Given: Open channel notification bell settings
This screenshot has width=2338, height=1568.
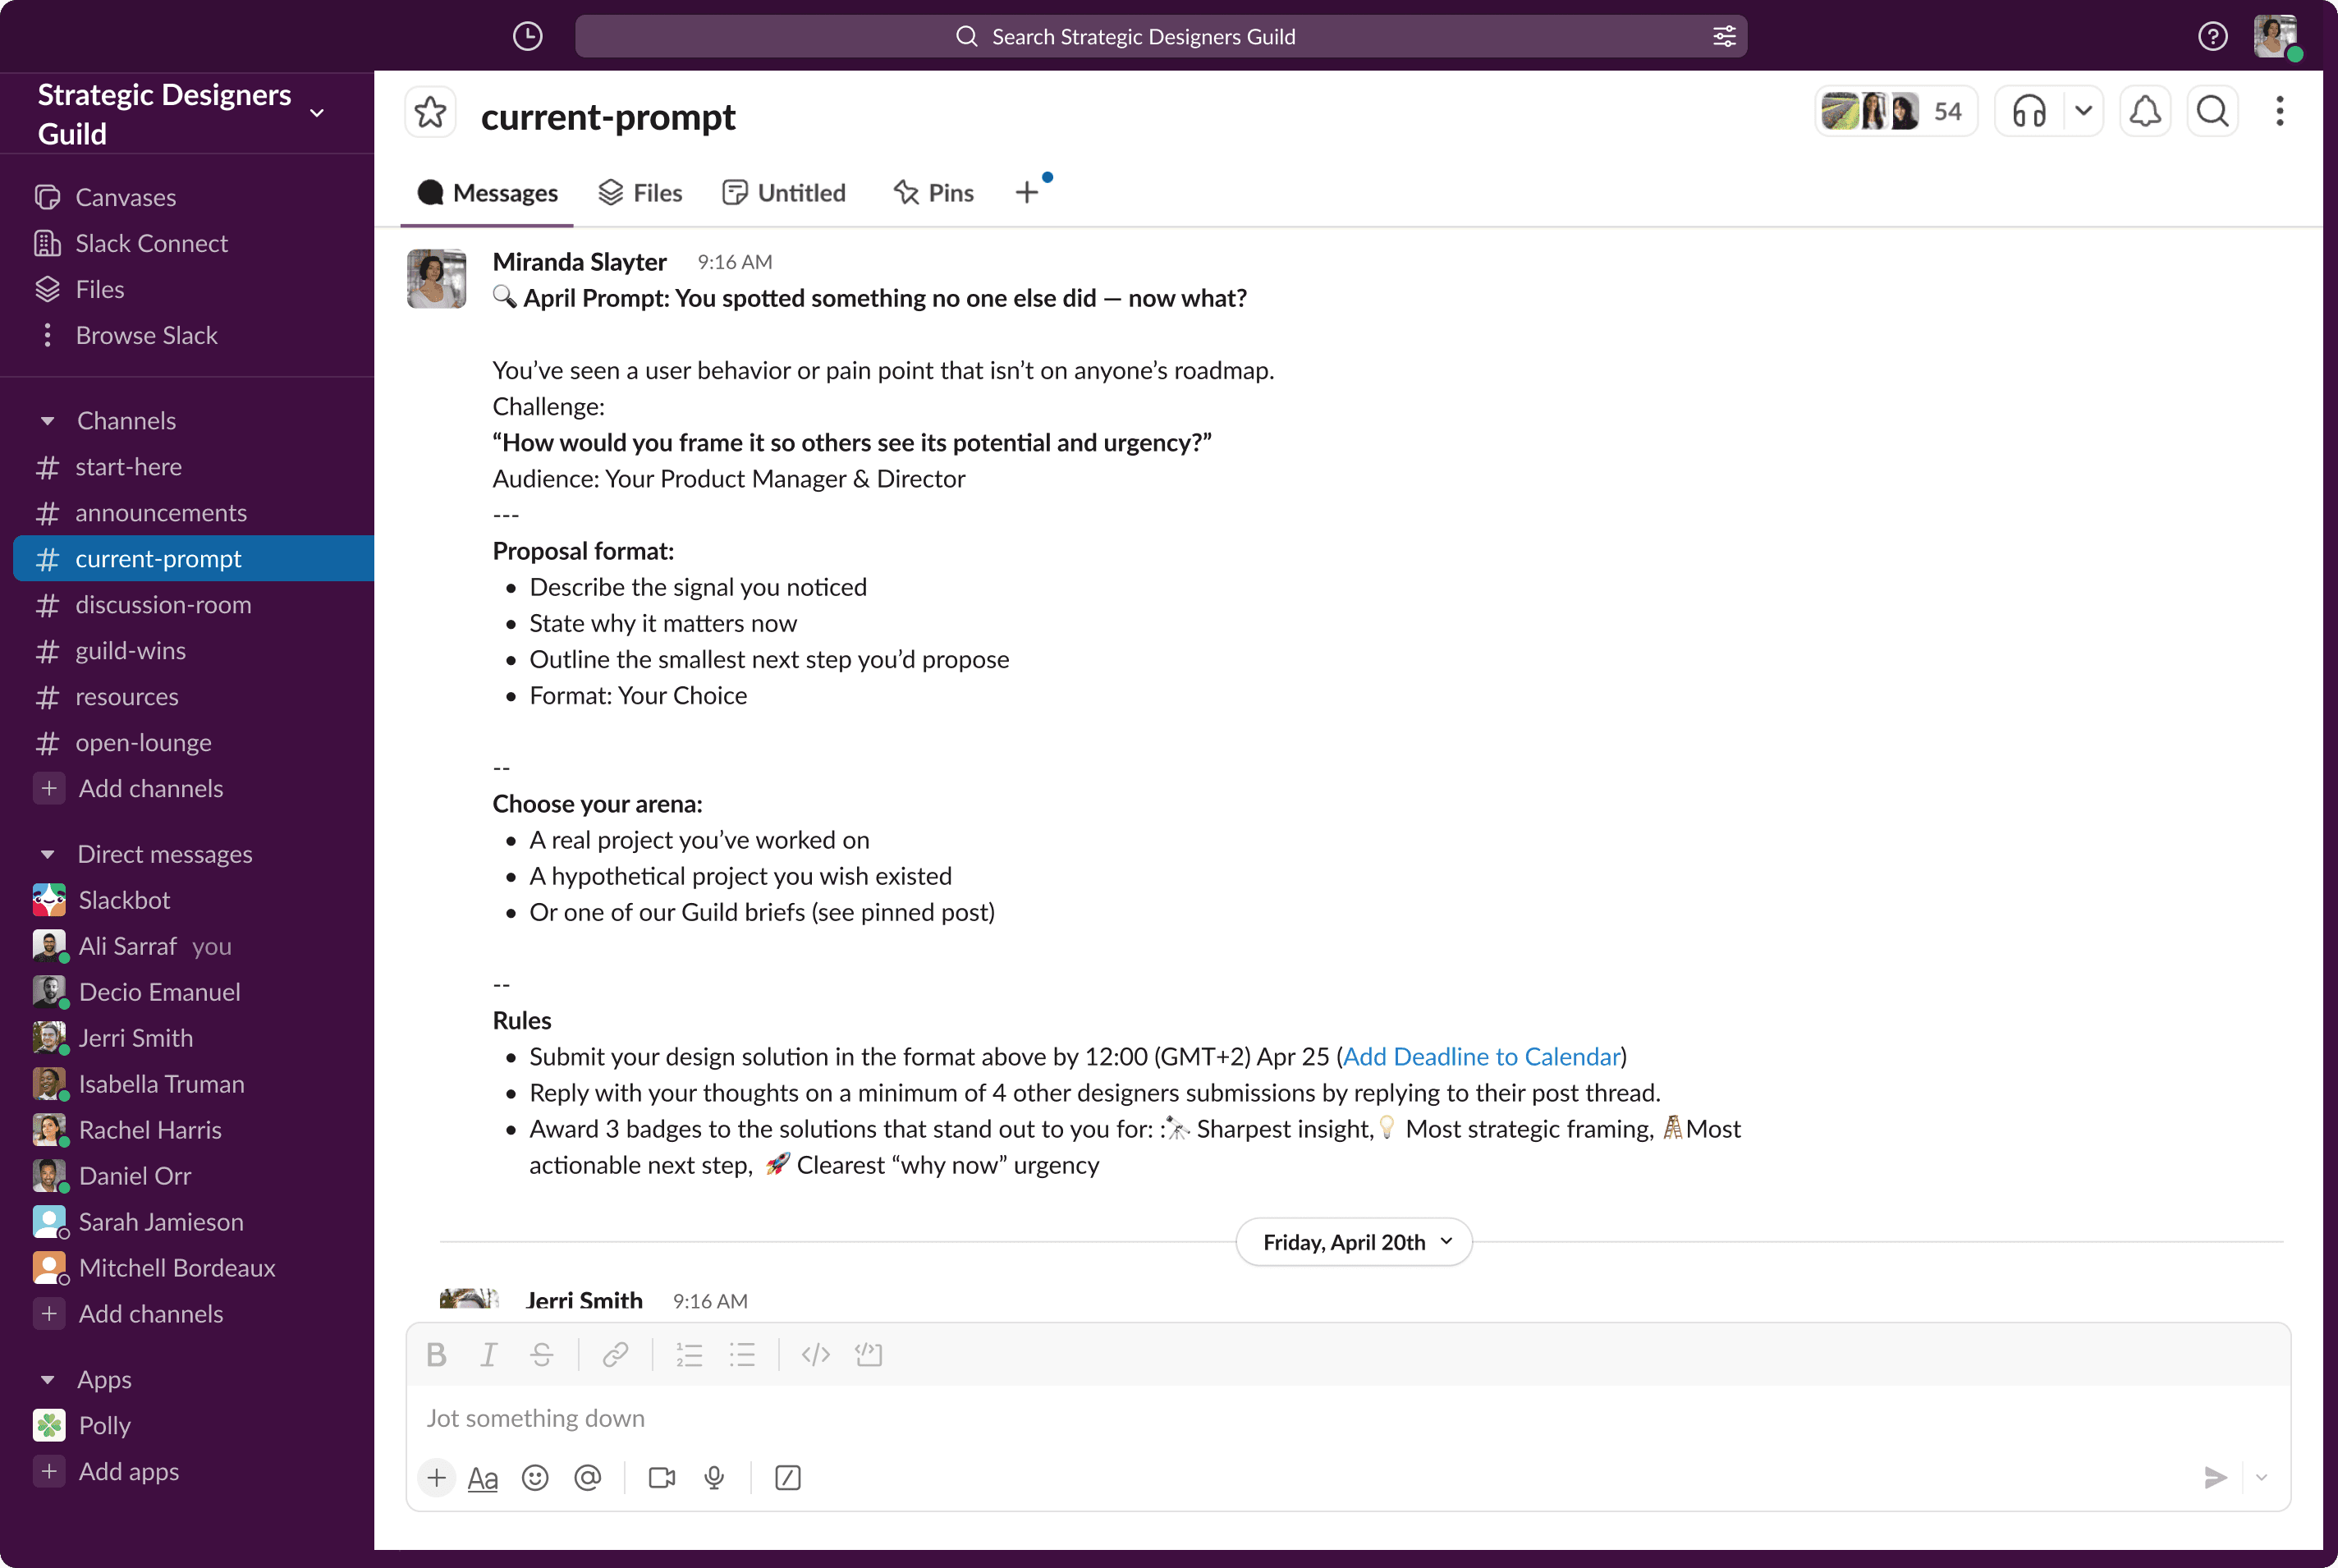Looking at the screenshot, I should 2144,111.
